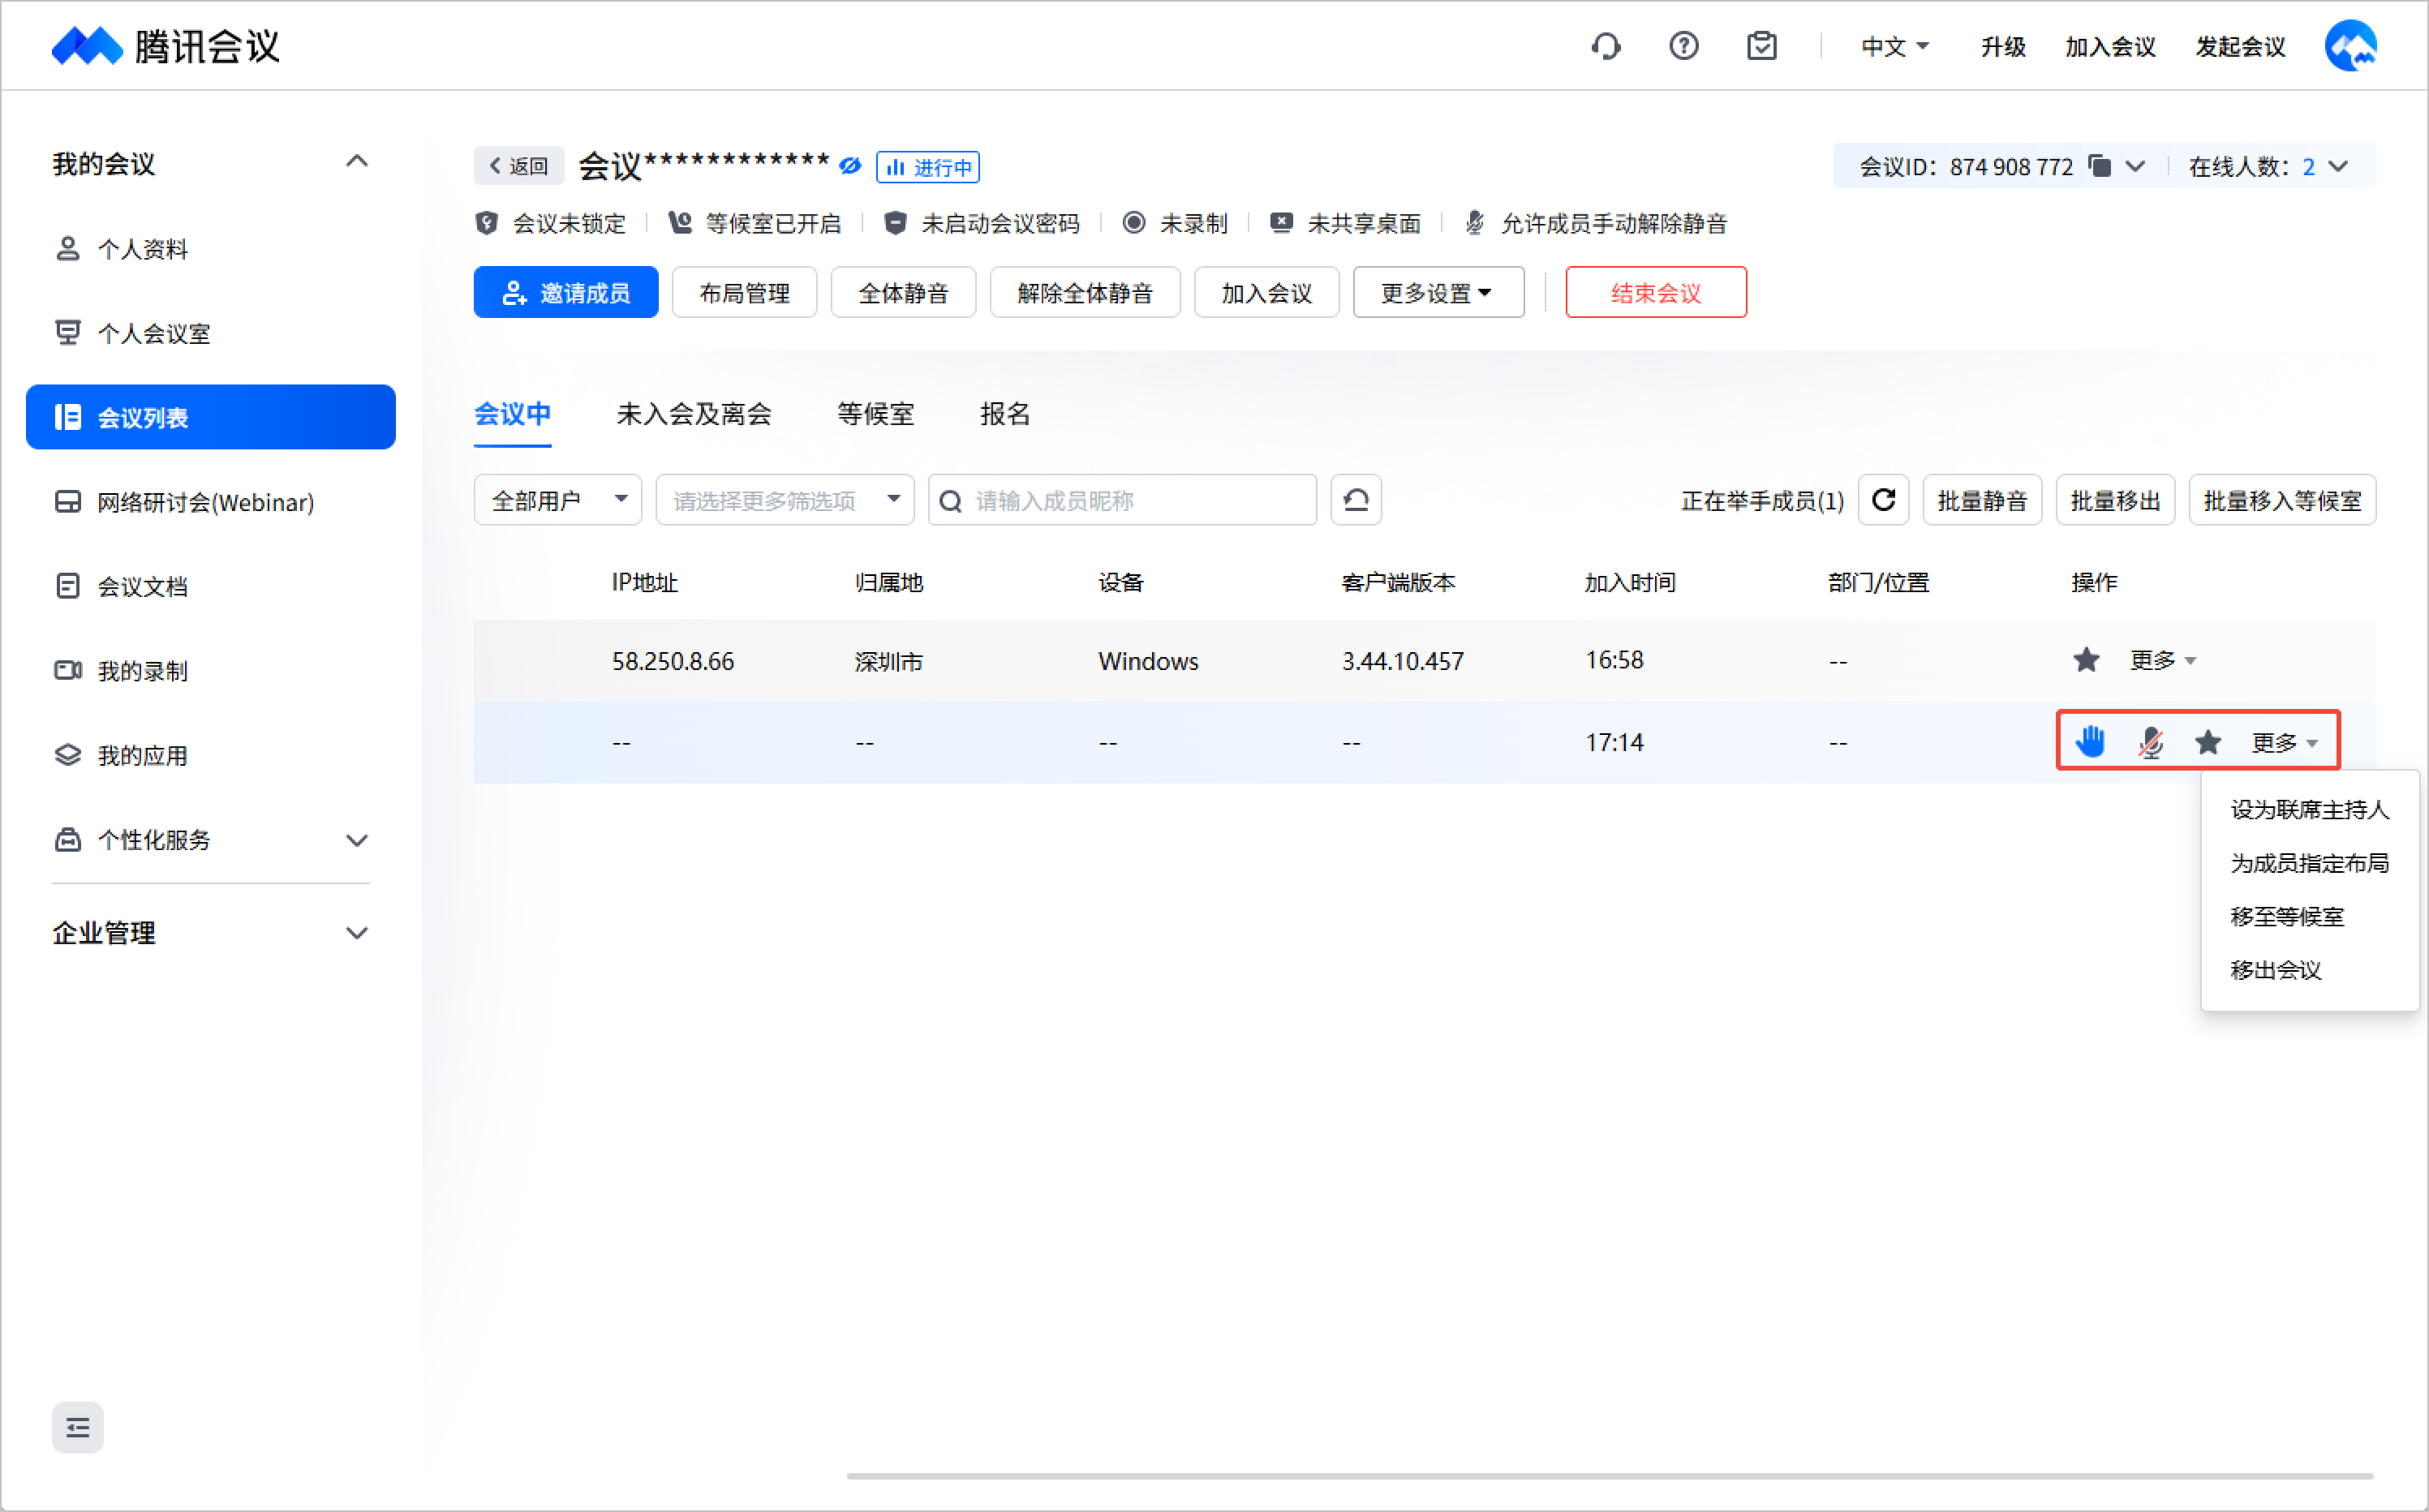Click the 进行中 status badge
Viewport: 2429px width, 1512px height.
pyautogui.click(x=927, y=166)
